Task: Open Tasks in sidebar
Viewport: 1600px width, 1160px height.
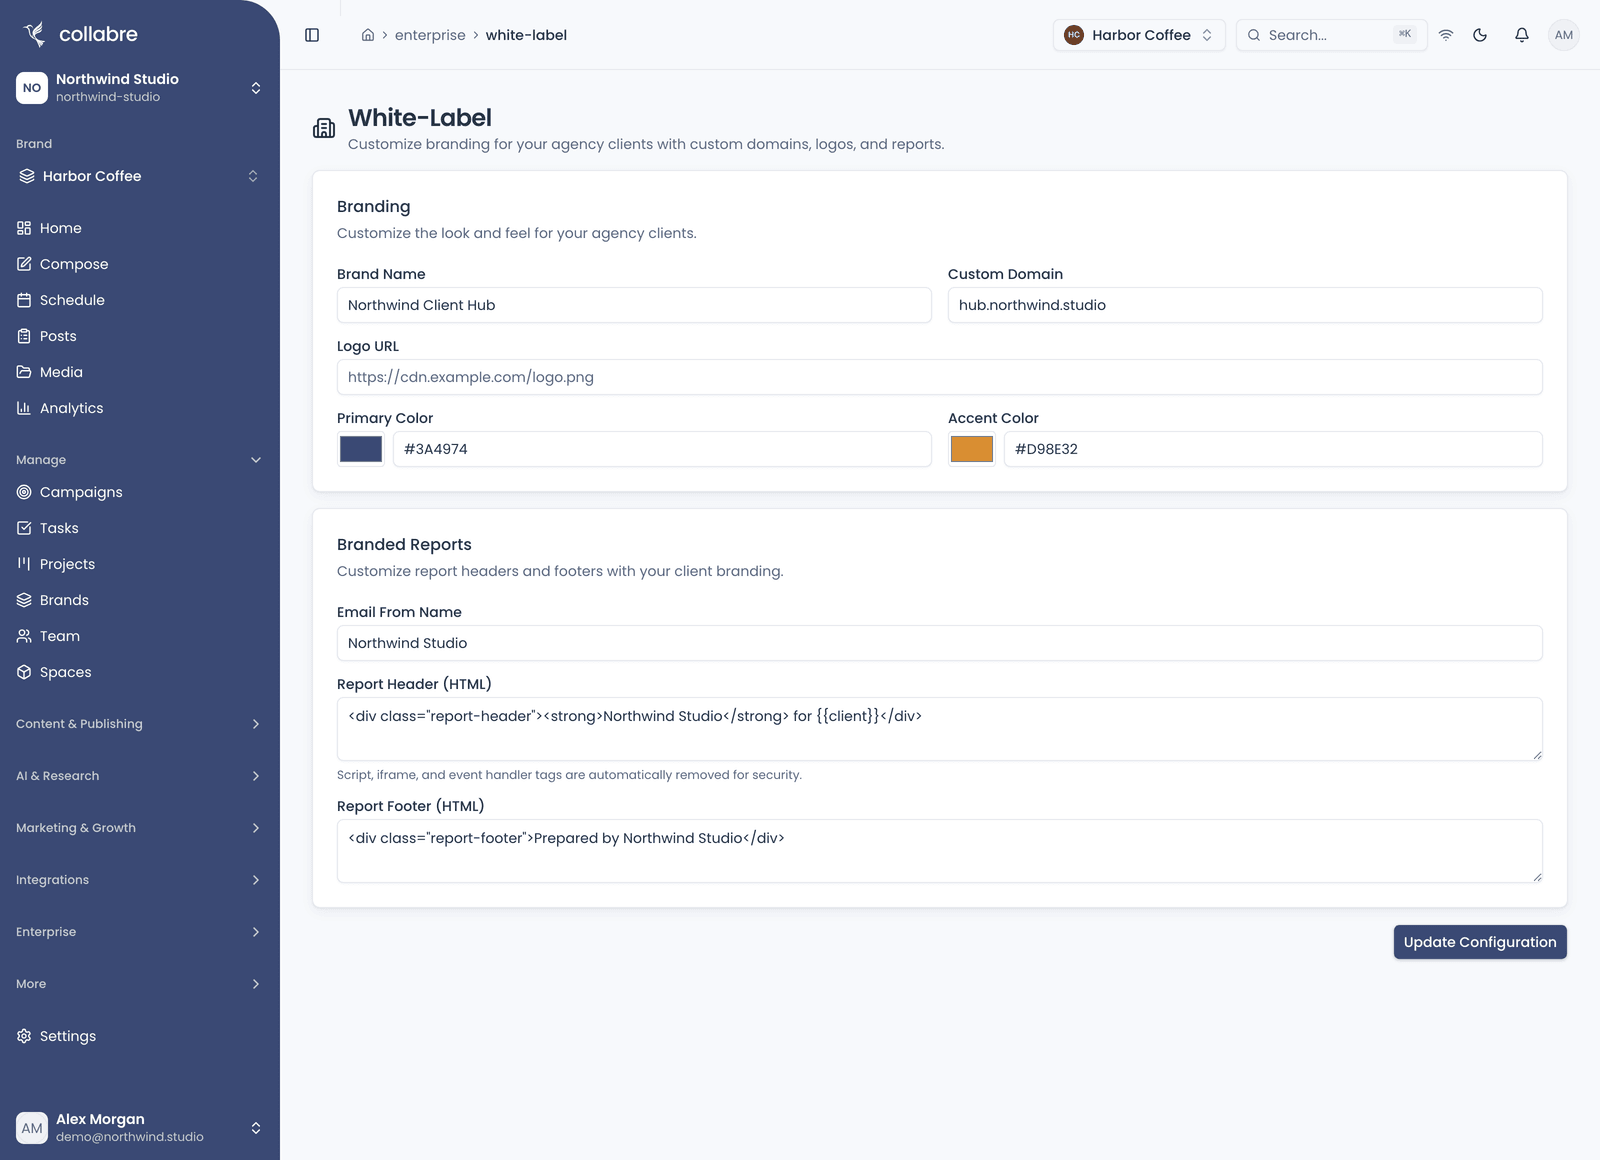Action: click(140, 528)
